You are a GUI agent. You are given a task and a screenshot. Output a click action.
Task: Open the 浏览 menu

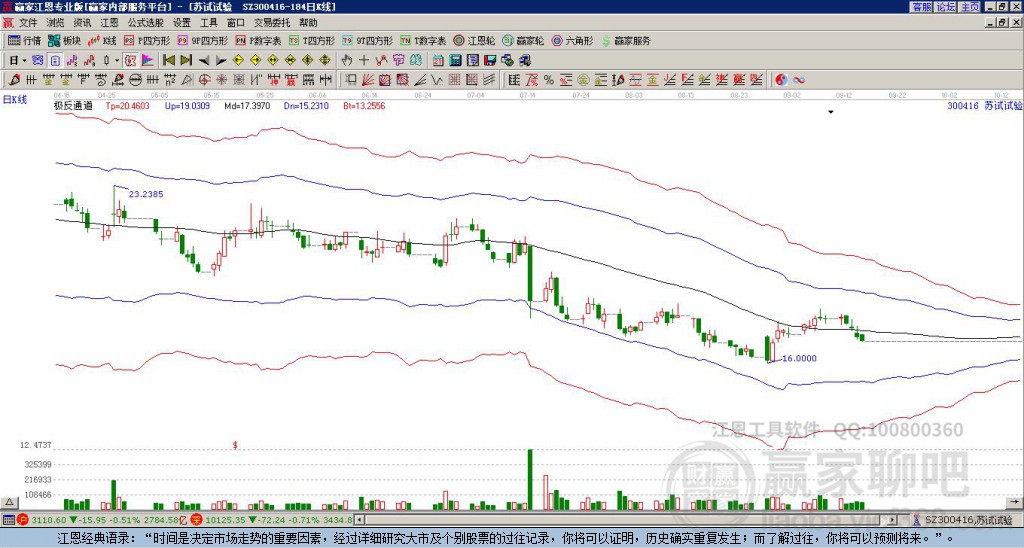coord(55,23)
